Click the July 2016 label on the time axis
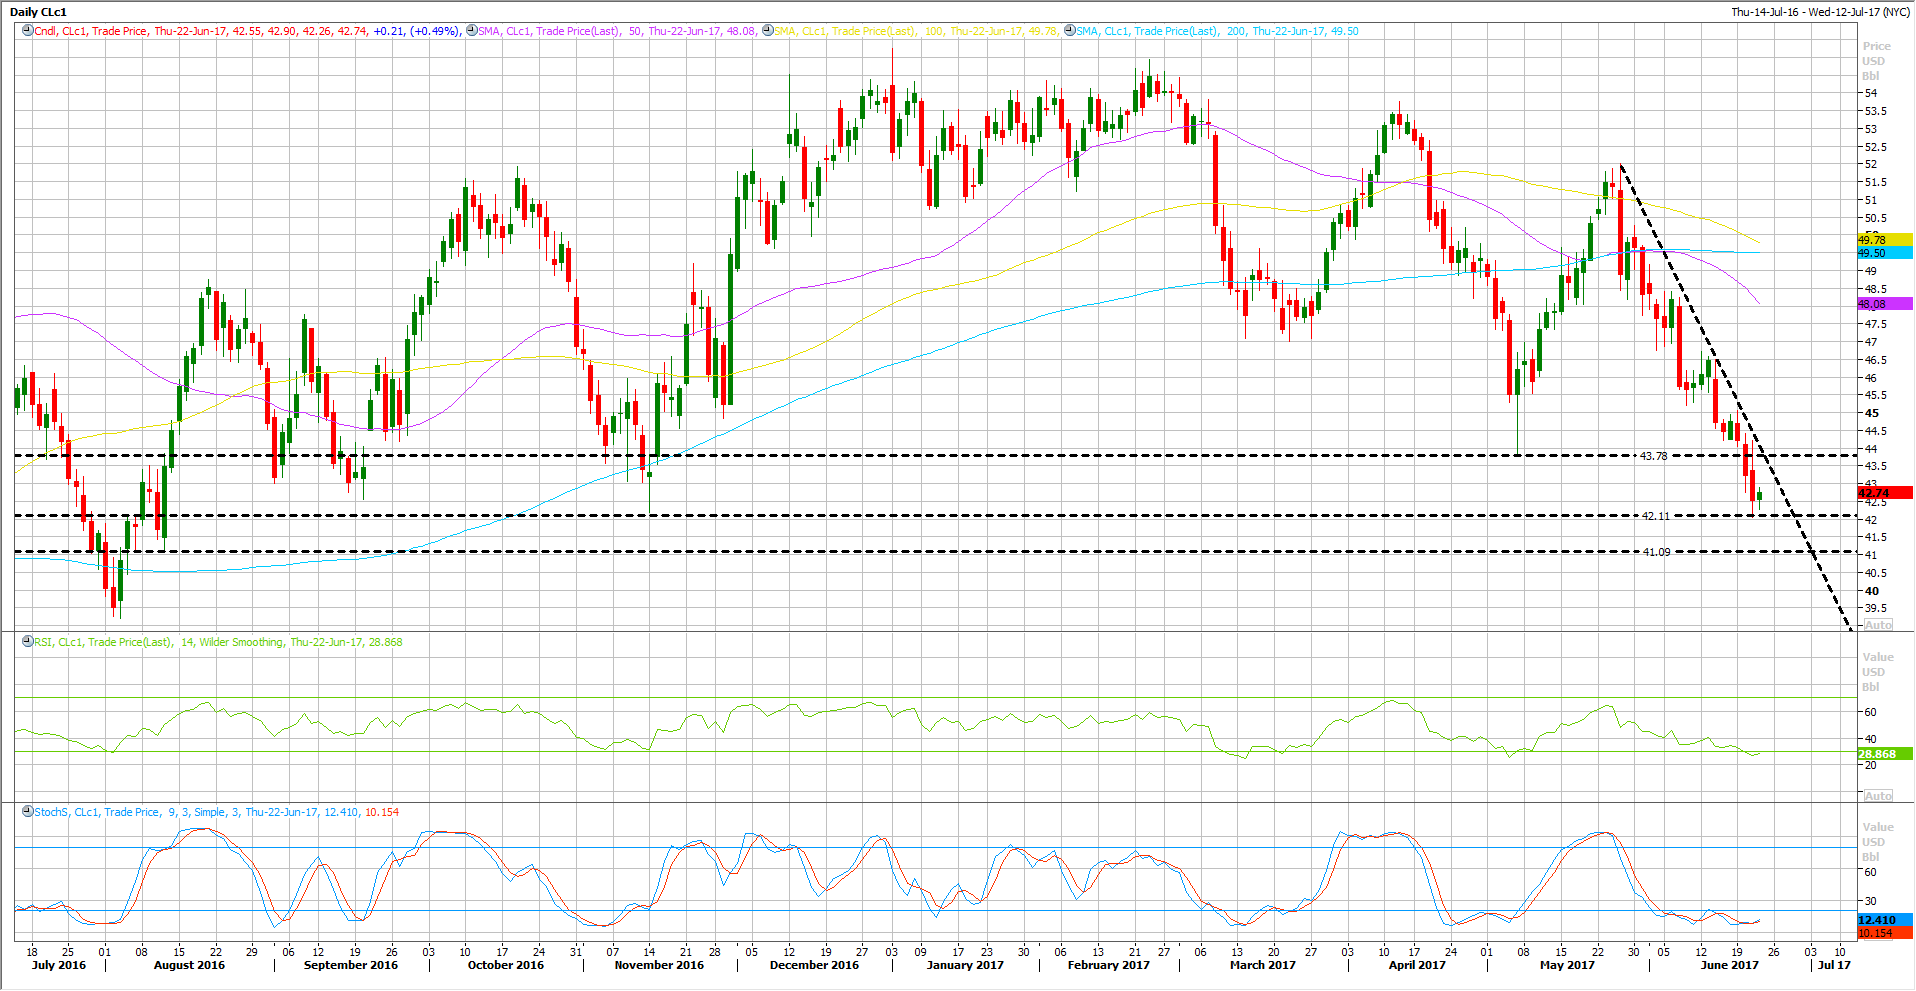1916x991 pixels. coord(59,965)
